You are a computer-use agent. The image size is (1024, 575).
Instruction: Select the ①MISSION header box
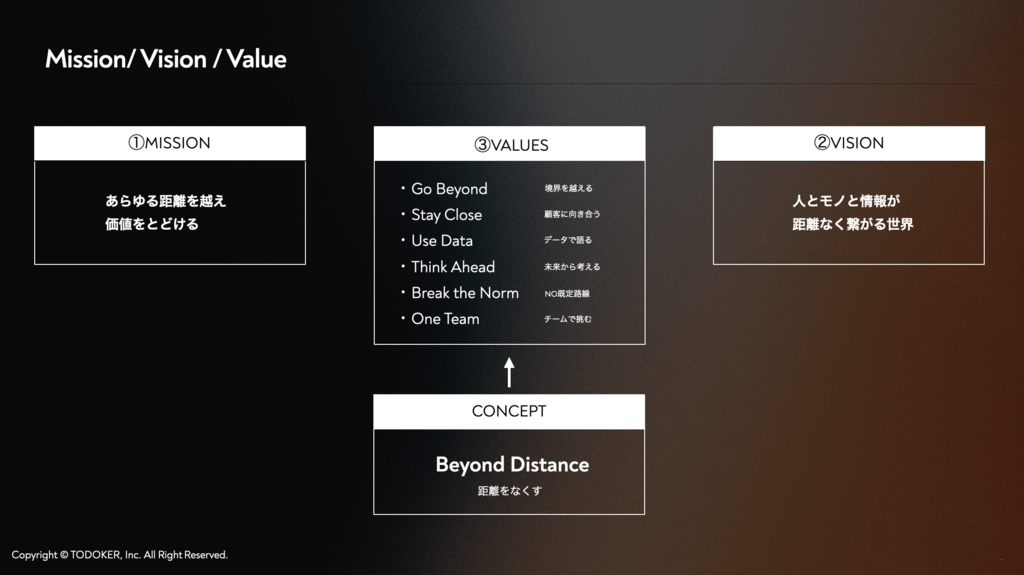pos(170,143)
